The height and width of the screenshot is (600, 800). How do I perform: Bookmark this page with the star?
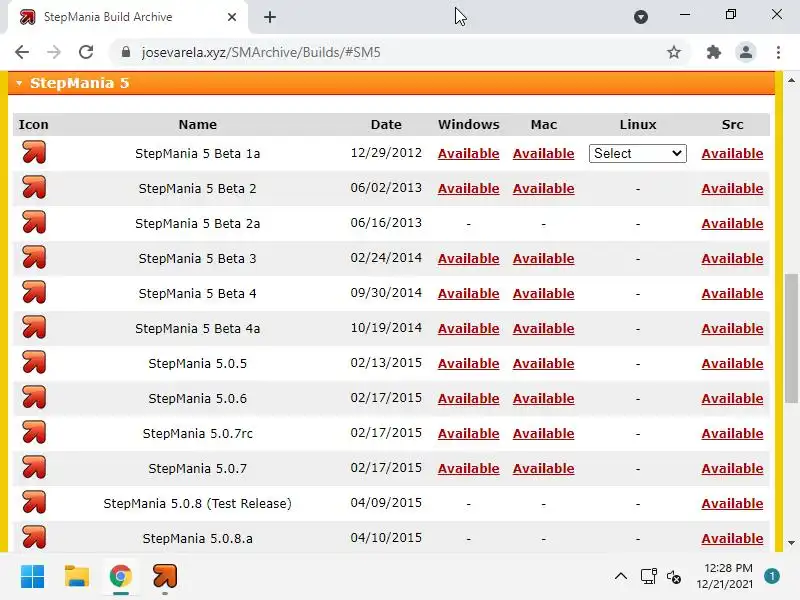click(674, 52)
